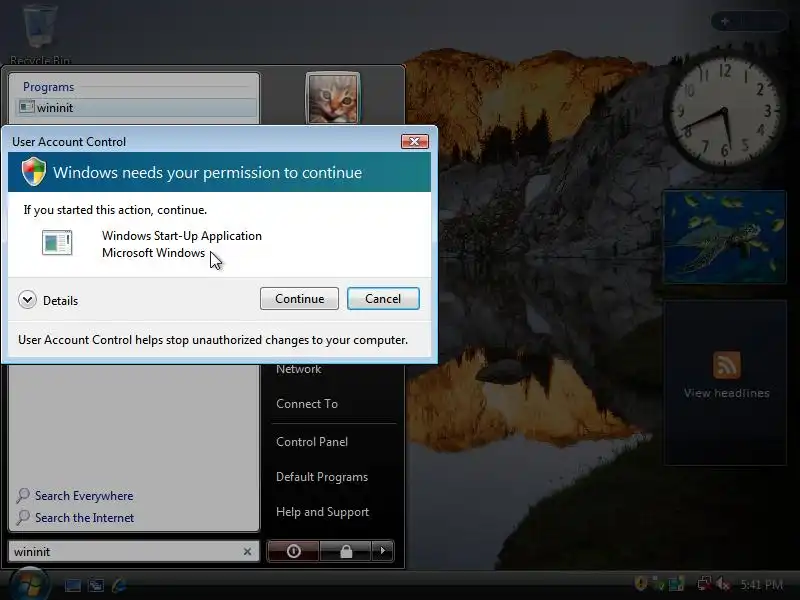Open Network from the Start menu
The width and height of the screenshot is (800, 600).
tap(298, 369)
